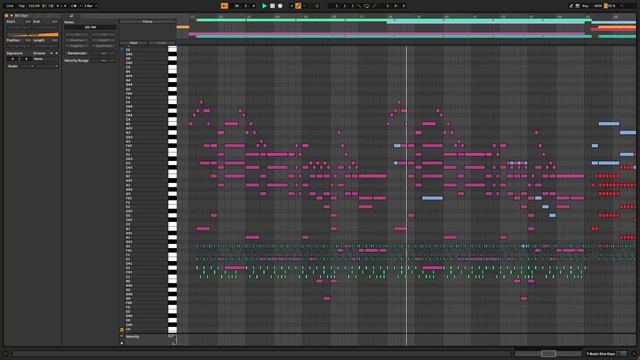The width and height of the screenshot is (640, 360).
Task: Click Set button beside Start
Action: tap(27, 22)
